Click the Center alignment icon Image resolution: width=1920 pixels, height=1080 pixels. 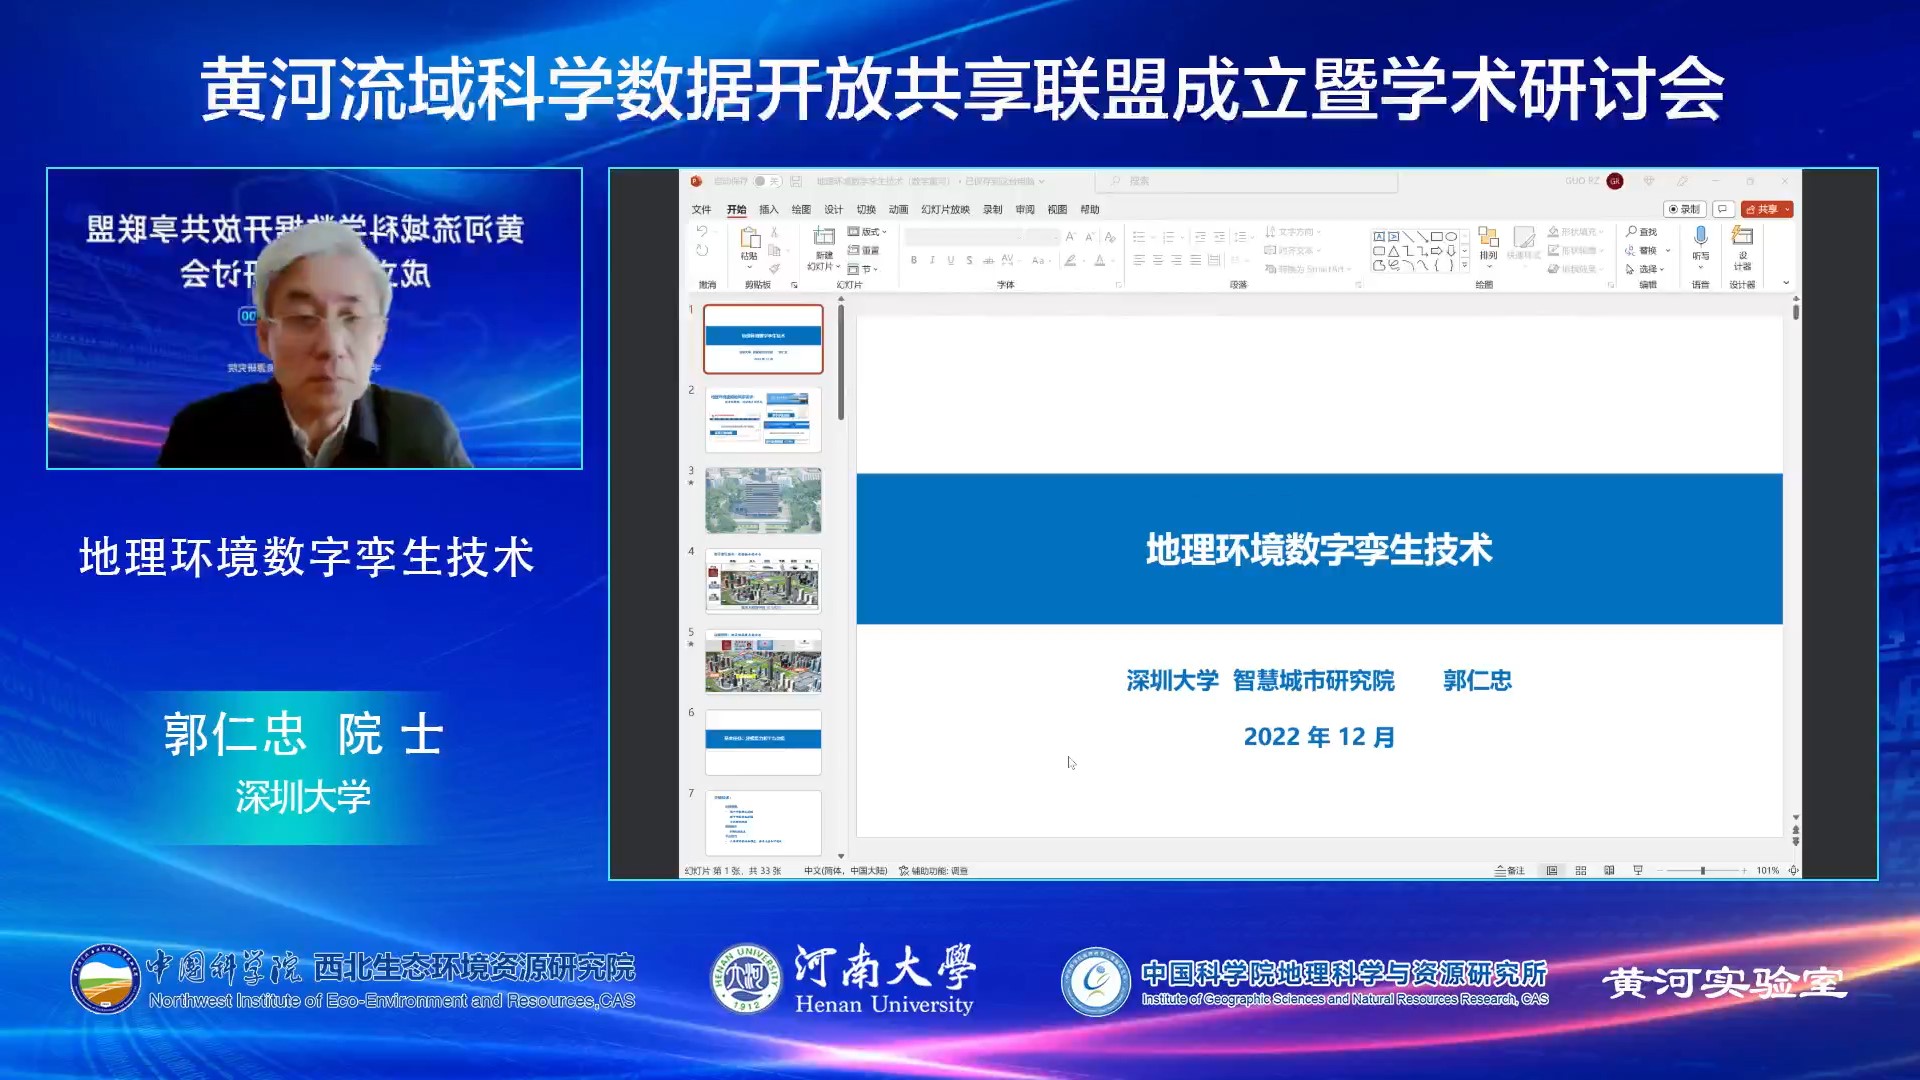point(1158,260)
